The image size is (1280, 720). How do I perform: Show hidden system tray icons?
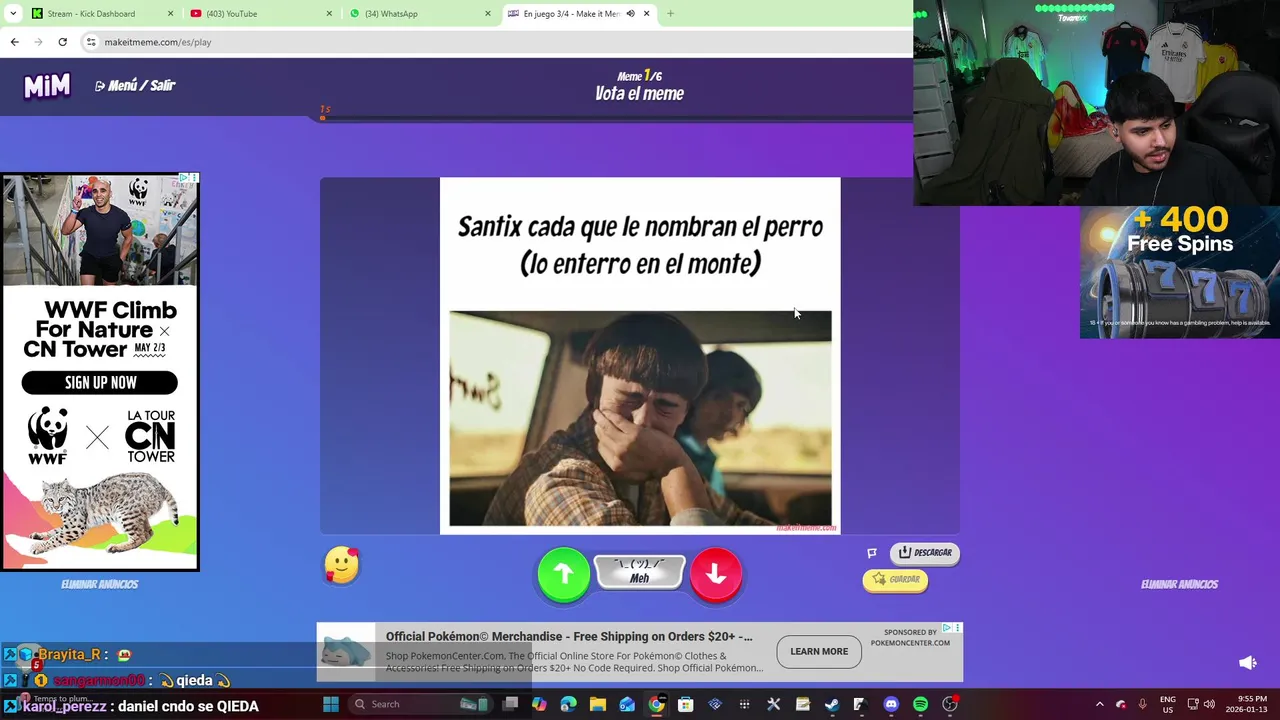tap(1099, 704)
